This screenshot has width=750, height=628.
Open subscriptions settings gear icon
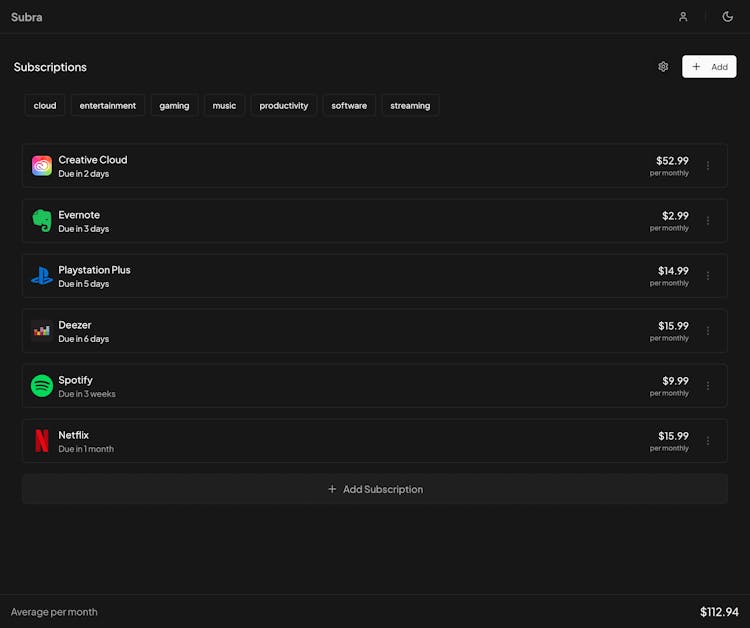coord(663,67)
